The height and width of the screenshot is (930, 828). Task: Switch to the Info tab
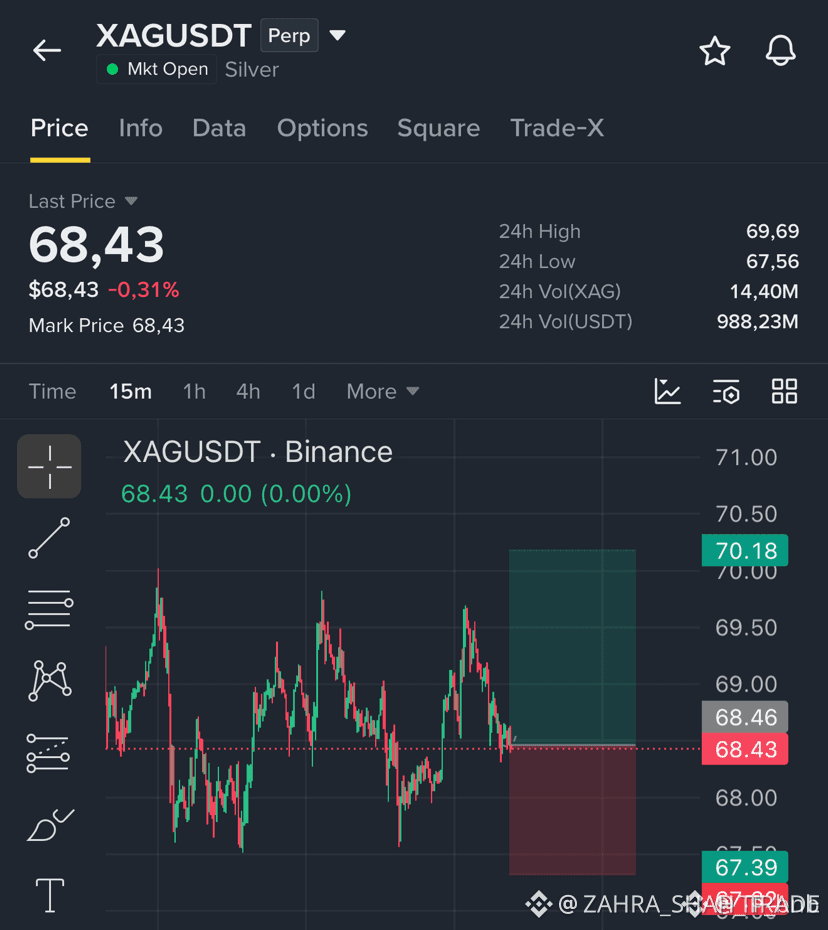tap(141, 128)
